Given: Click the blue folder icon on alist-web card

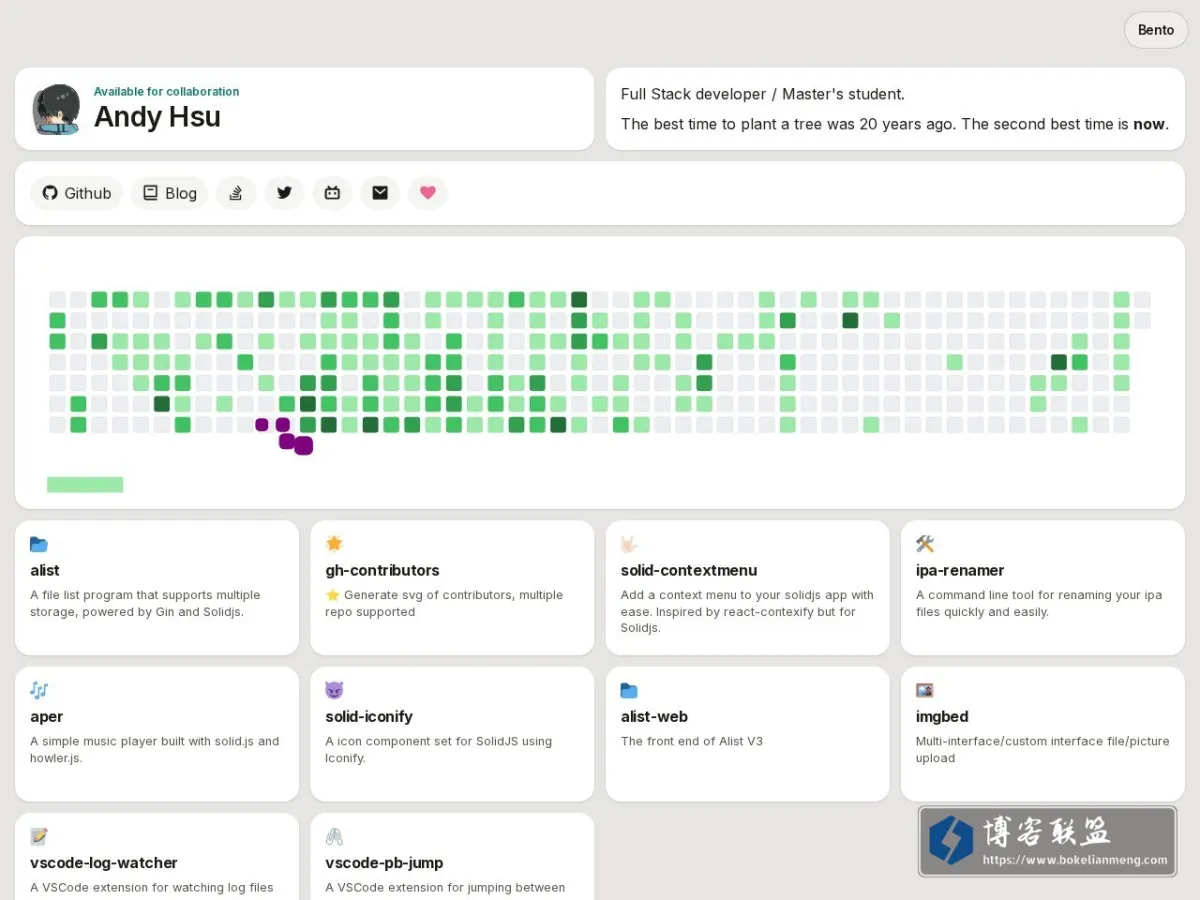Looking at the screenshot, I should coord(629,690).
